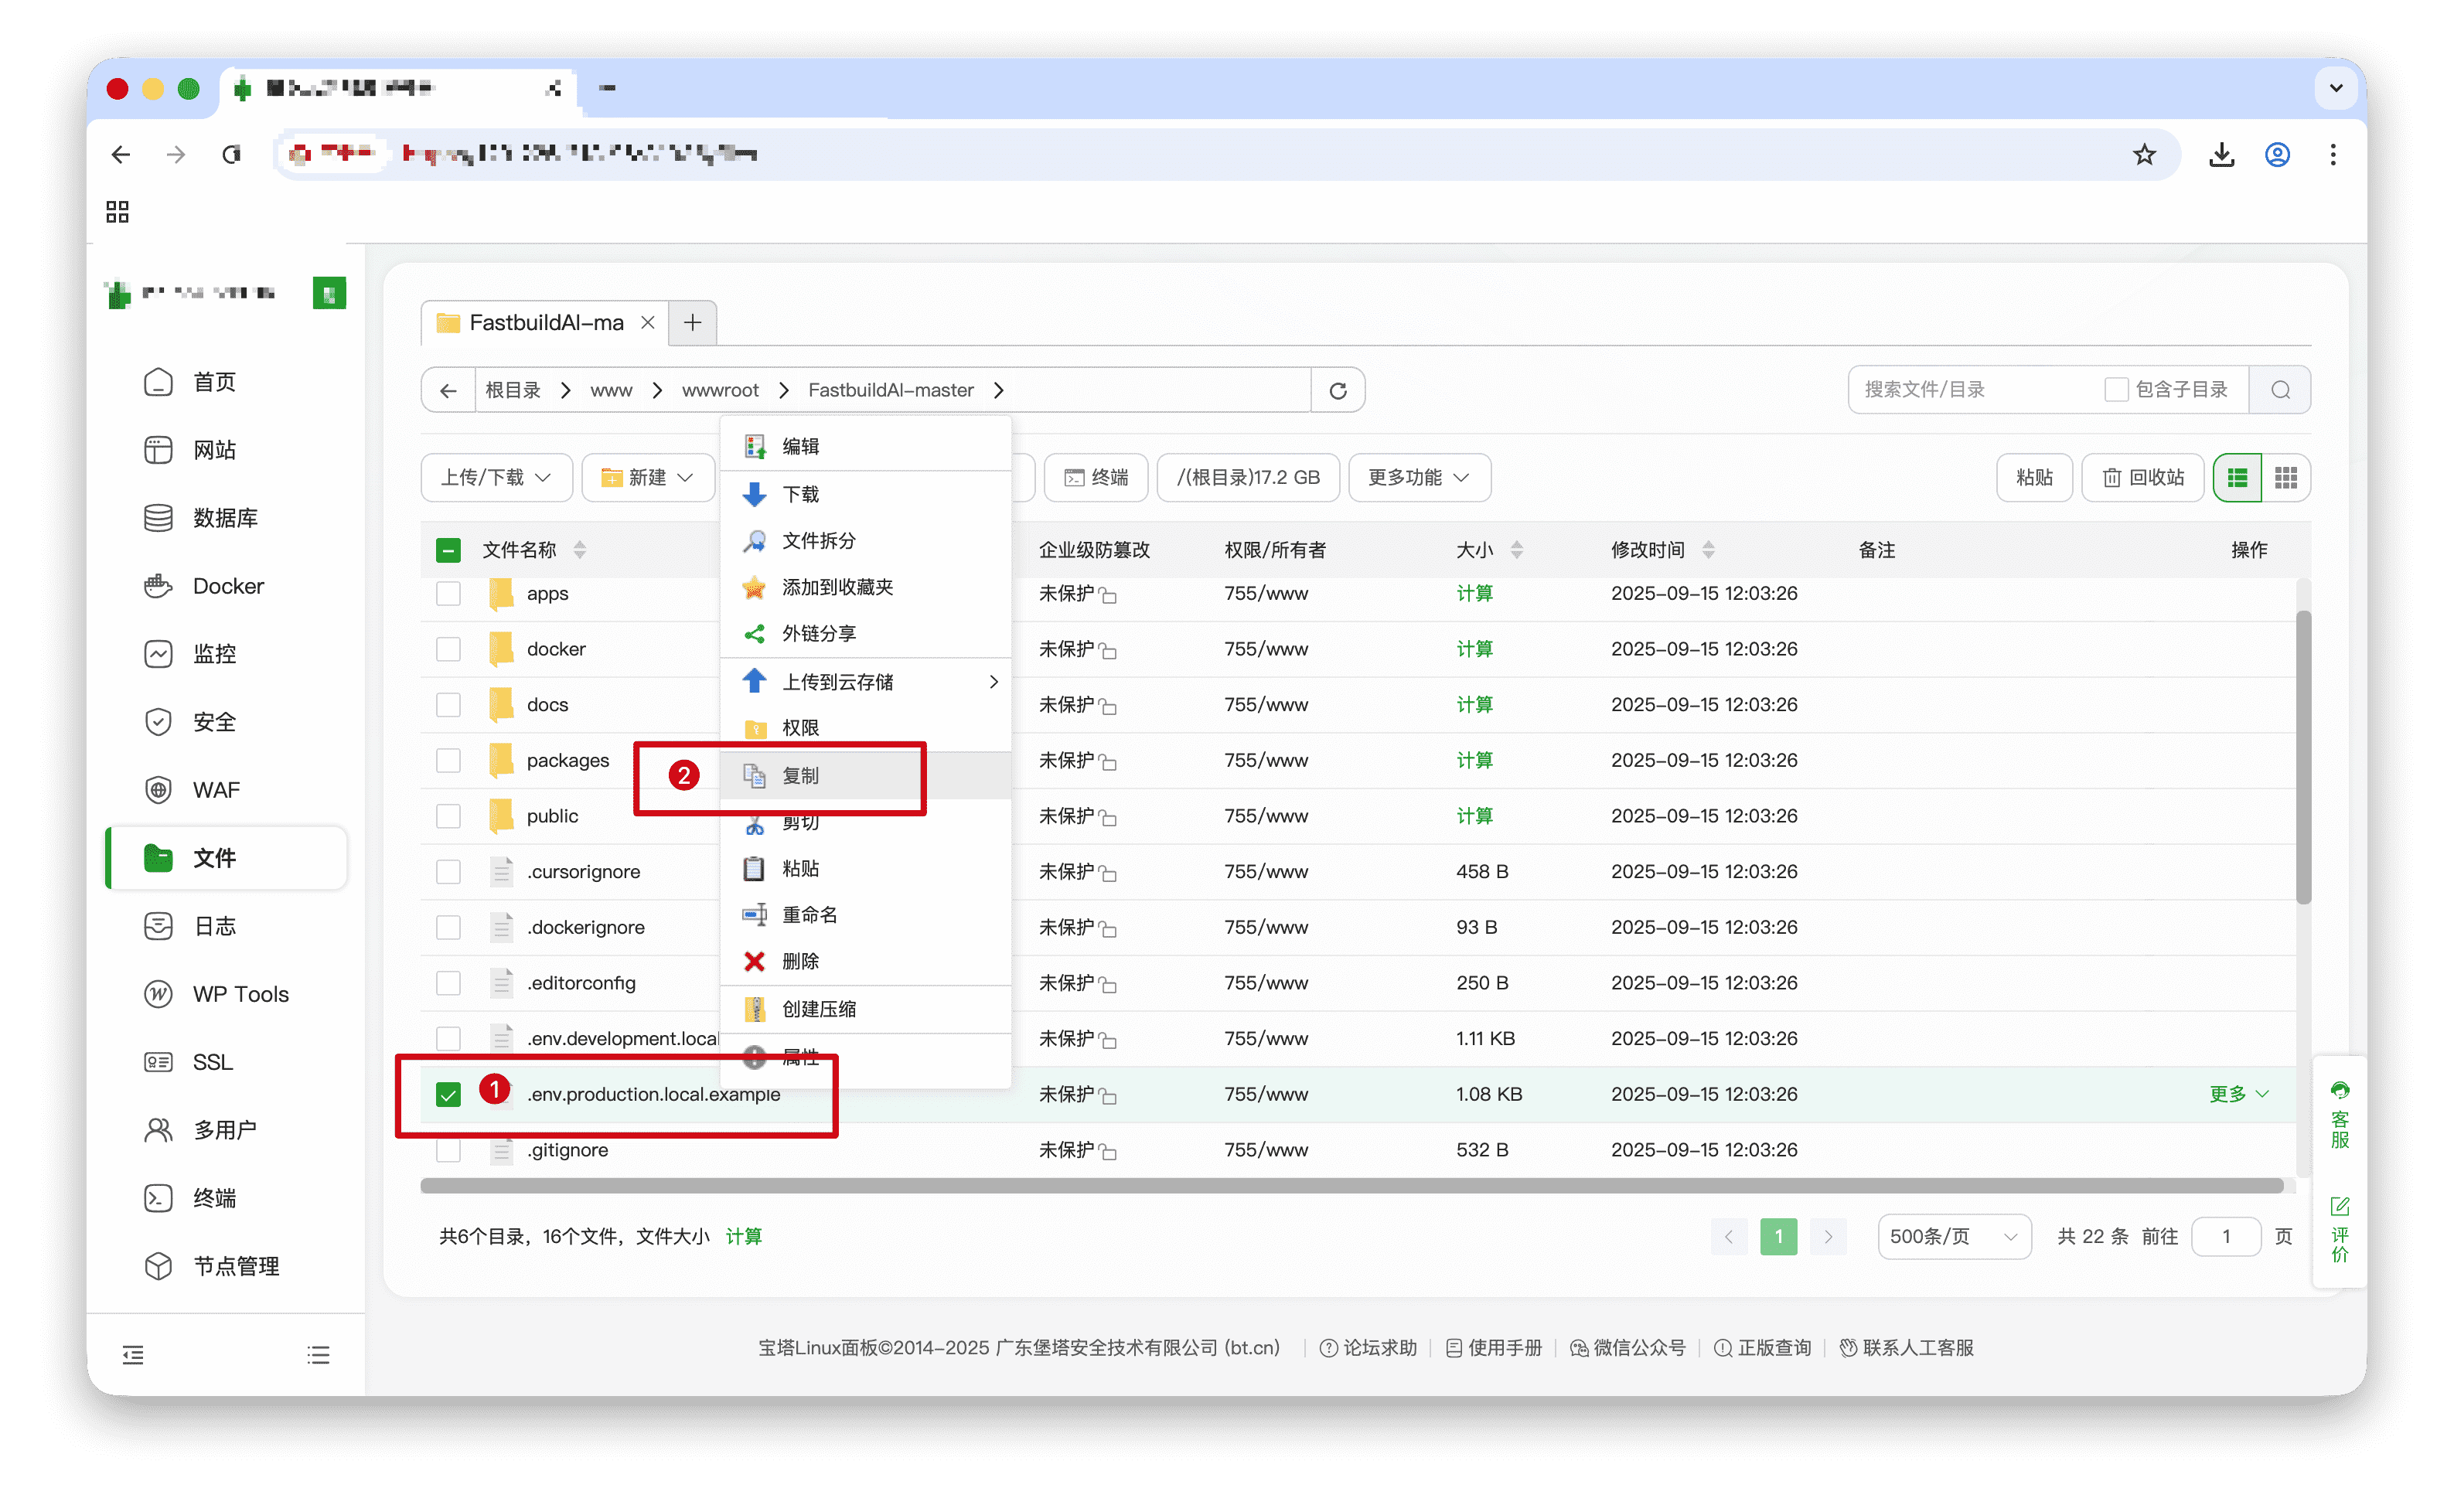Image resolution: width=2454 pixels, height=1512 pixels.
Task: Open Docker from the sidebar
Action: pos(227,586)
